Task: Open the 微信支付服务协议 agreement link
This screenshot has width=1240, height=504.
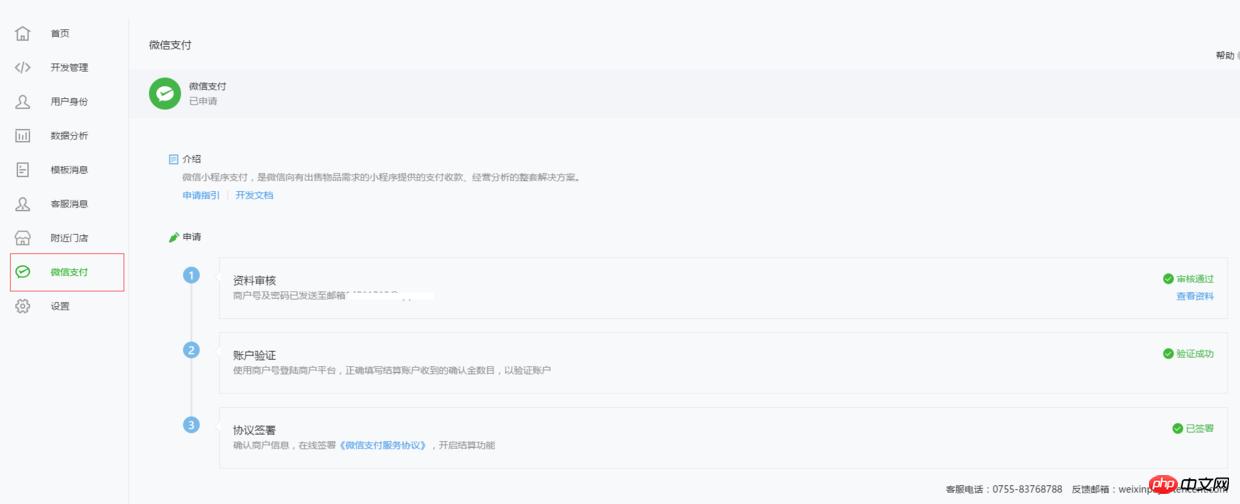Action: coord(385,445)
